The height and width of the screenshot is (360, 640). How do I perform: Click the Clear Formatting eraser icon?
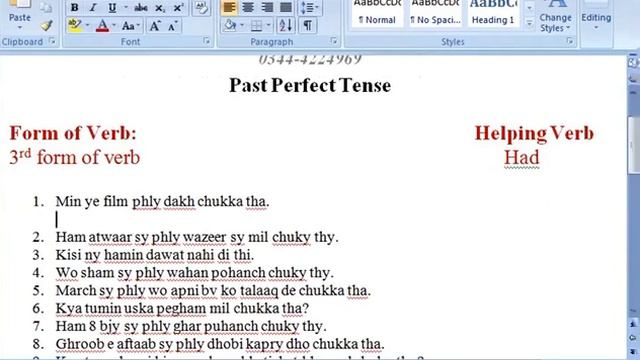(x=201, y=8)
